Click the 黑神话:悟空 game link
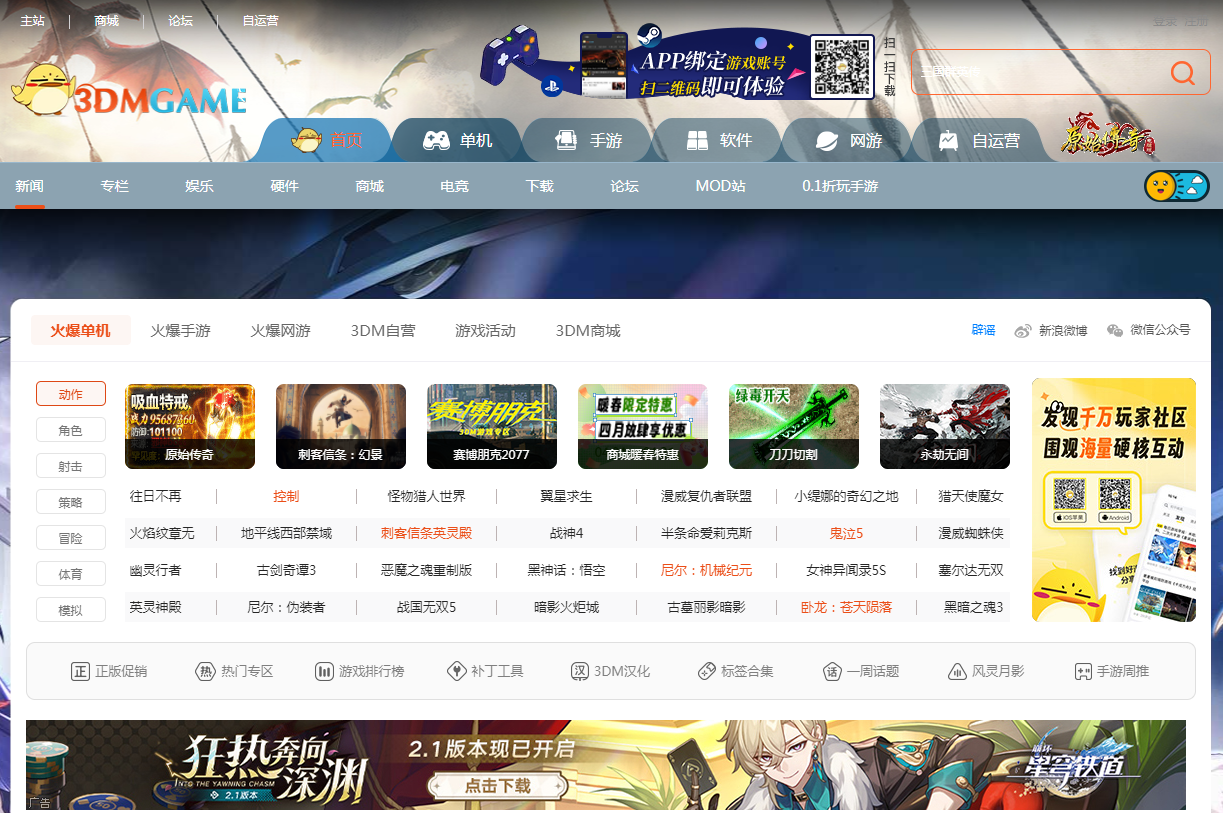This screenshot has width=1223, height=813. point(566,570)
